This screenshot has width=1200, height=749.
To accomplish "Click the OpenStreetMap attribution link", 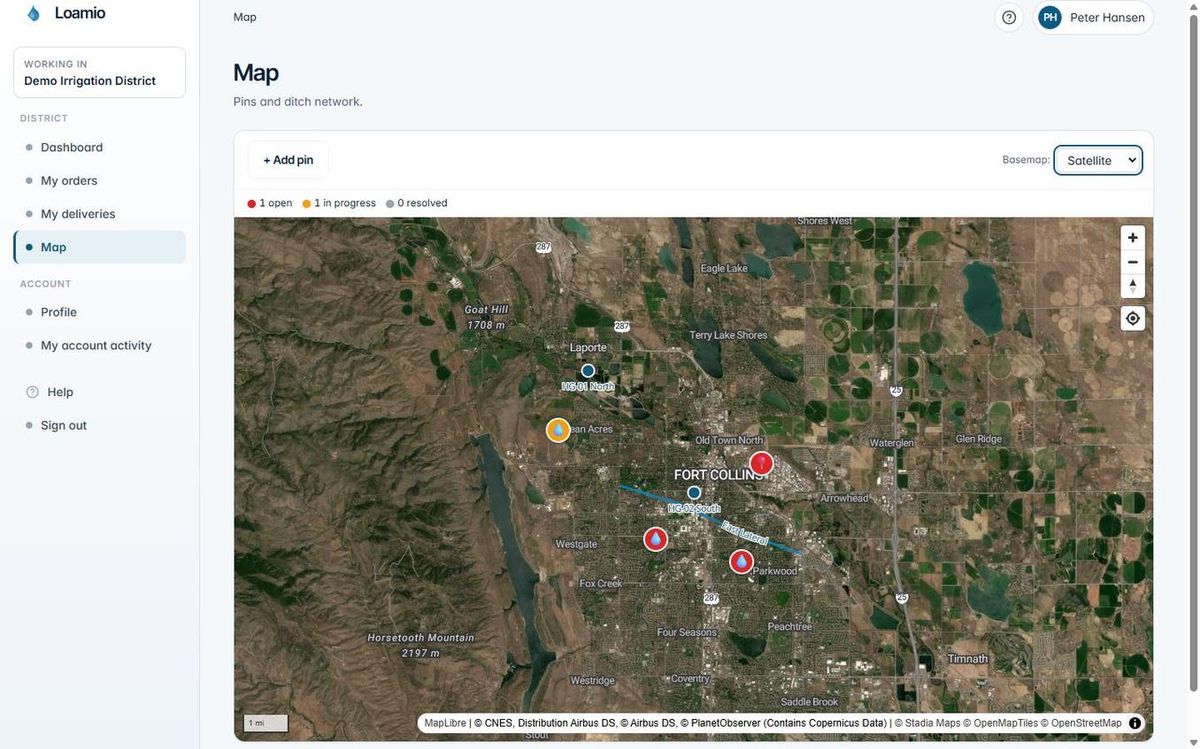I will [1086, 723].
